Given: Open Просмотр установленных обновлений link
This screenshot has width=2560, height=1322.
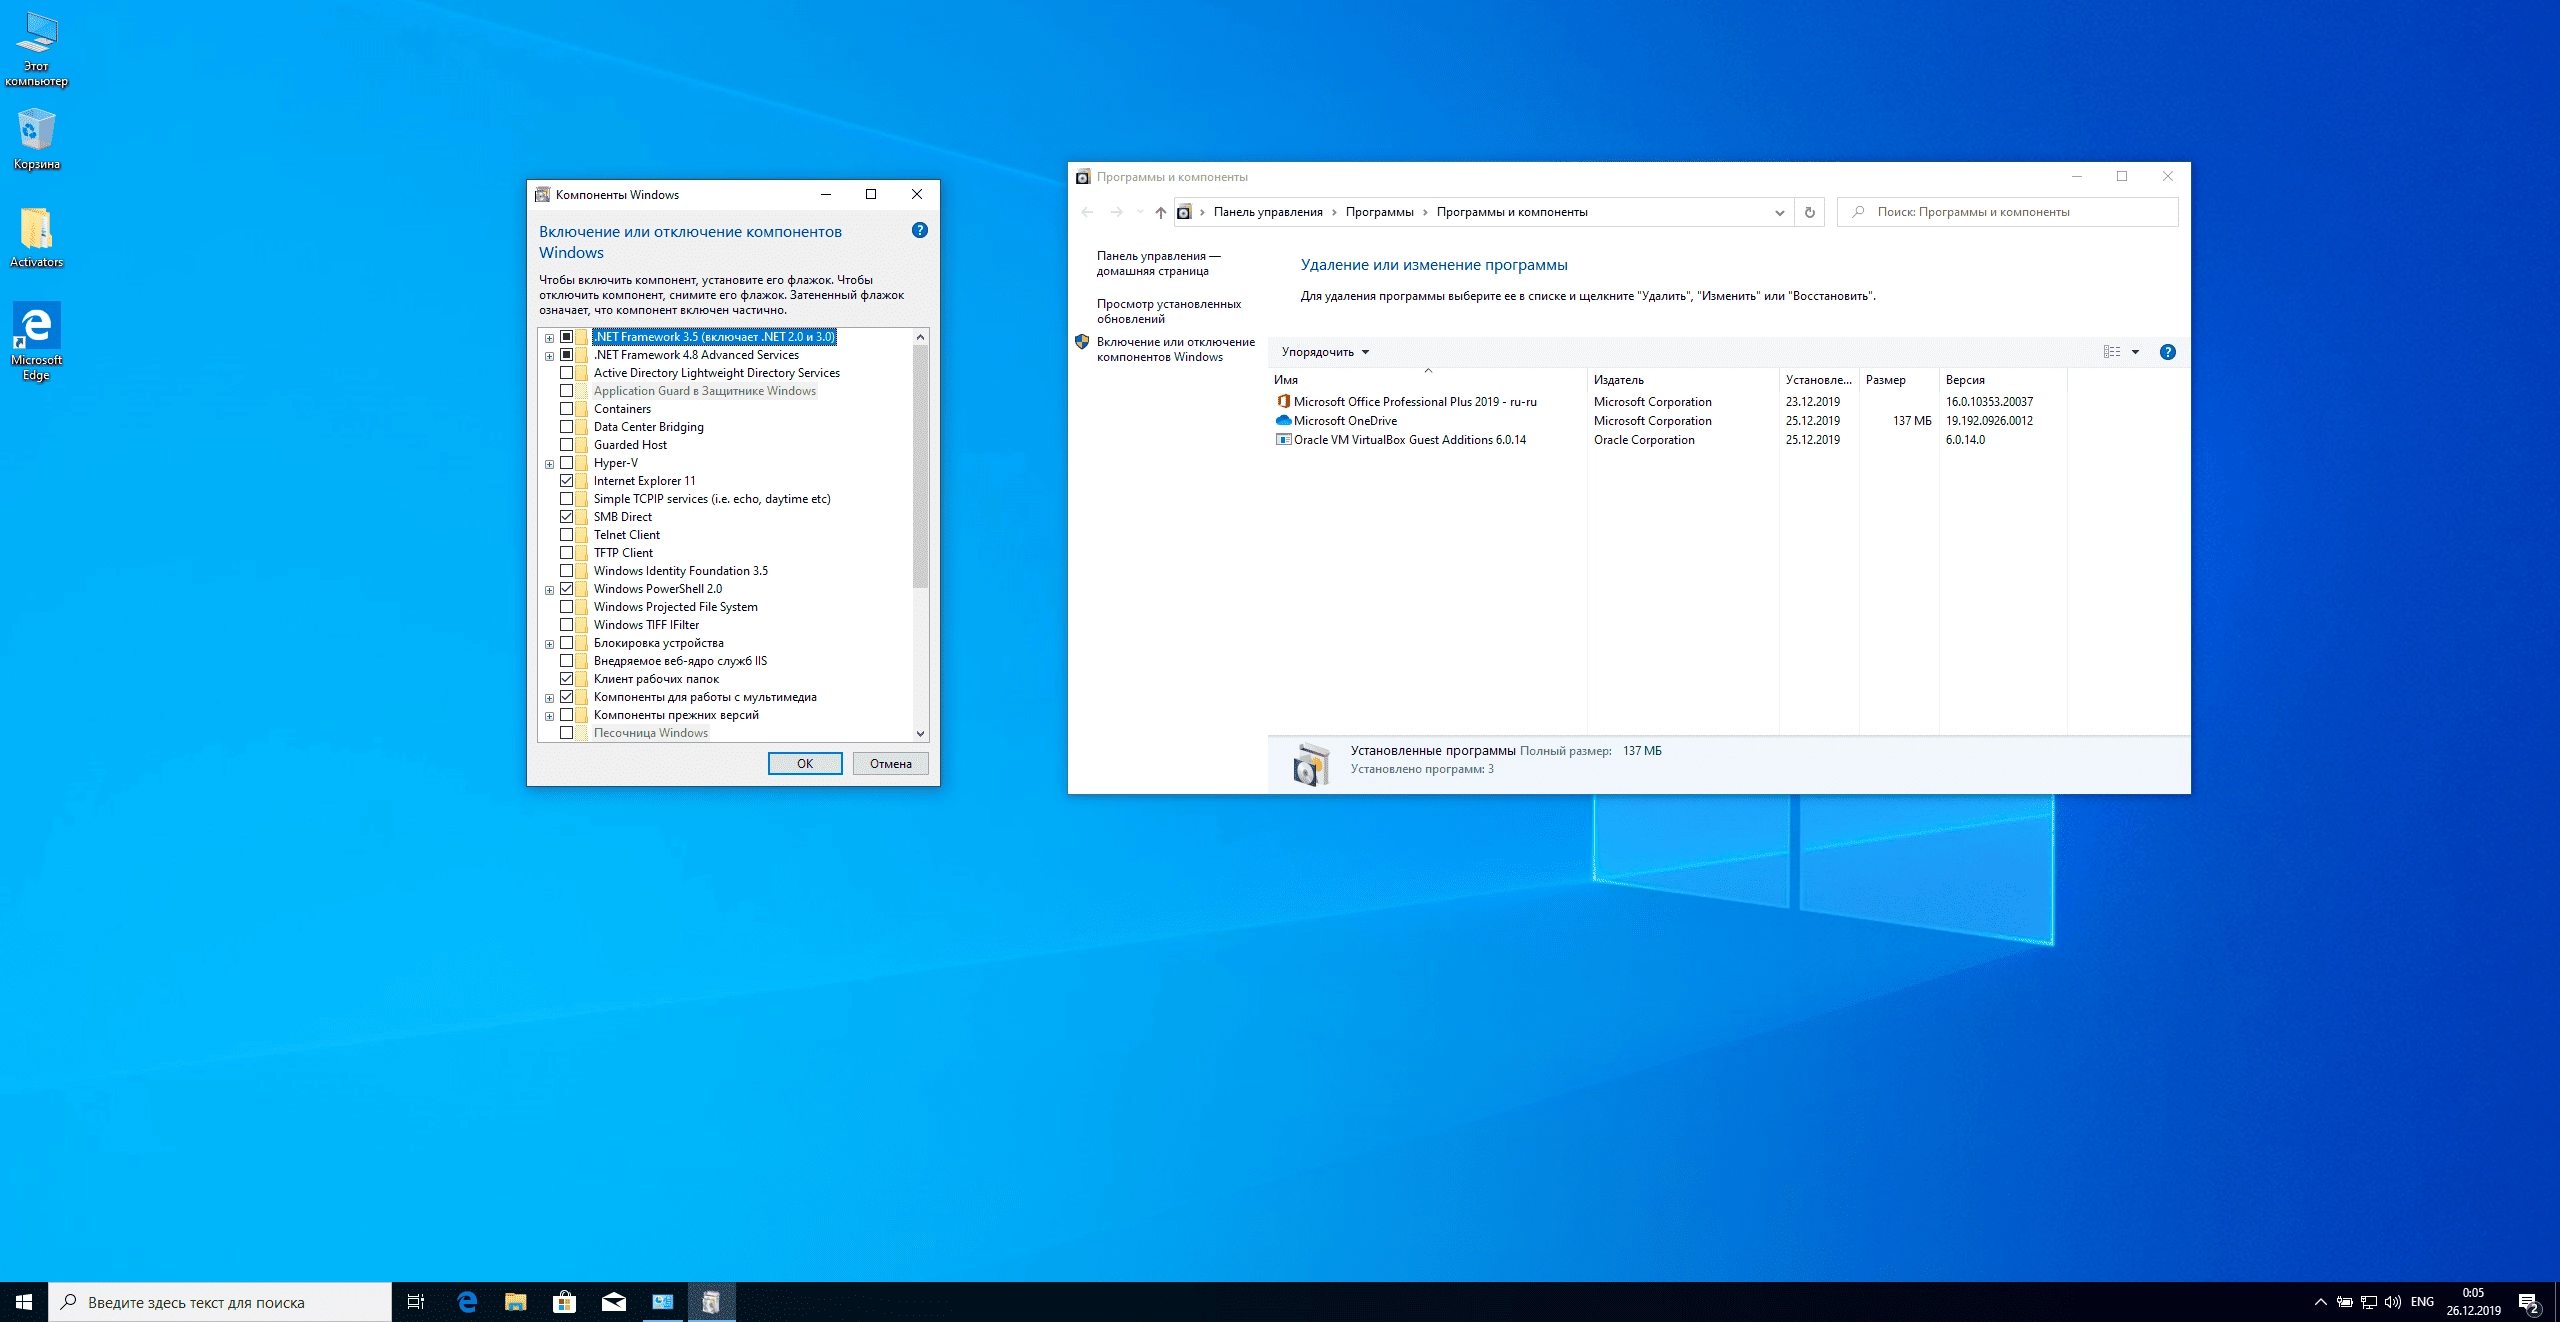Looking at the screenshot, I should point(1168,311).
